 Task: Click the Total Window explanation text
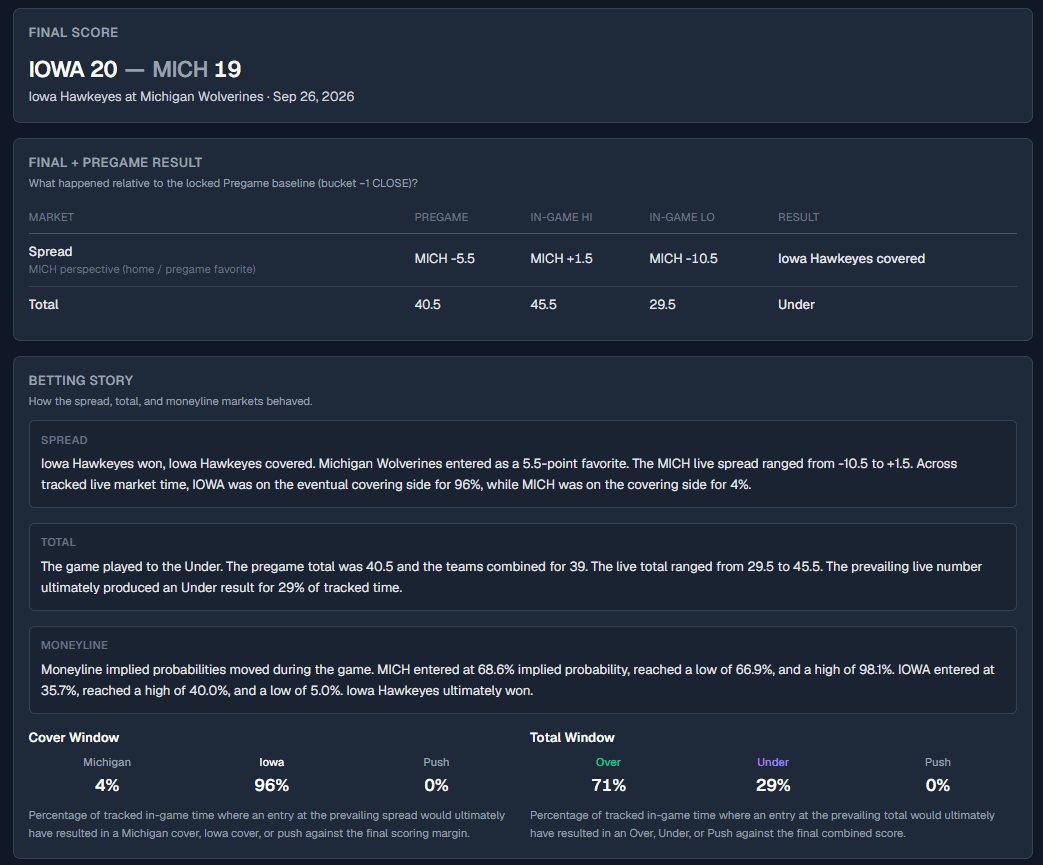762,824
